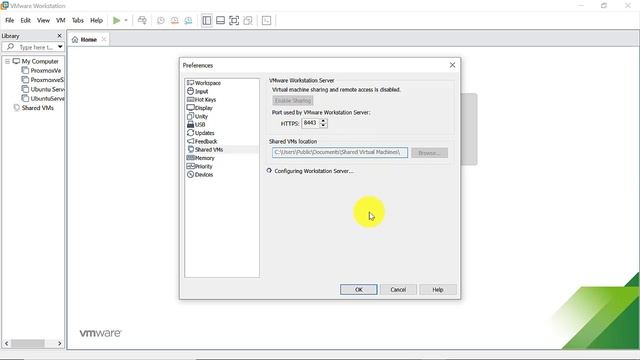Open the Help menu
The width and height of the screenshot is (640, 360).
(x=96, y=20)
